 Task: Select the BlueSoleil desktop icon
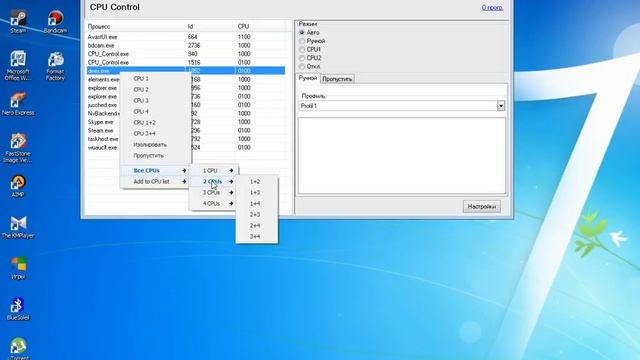[18, 309]
